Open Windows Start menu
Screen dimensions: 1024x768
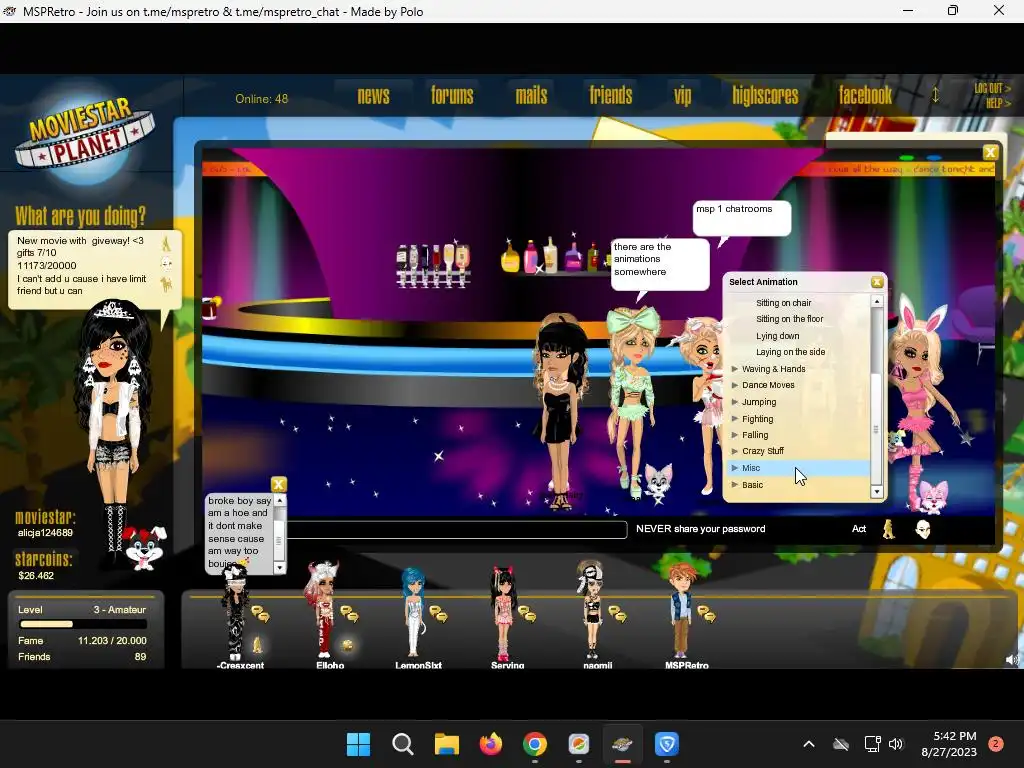coord(359,744)
